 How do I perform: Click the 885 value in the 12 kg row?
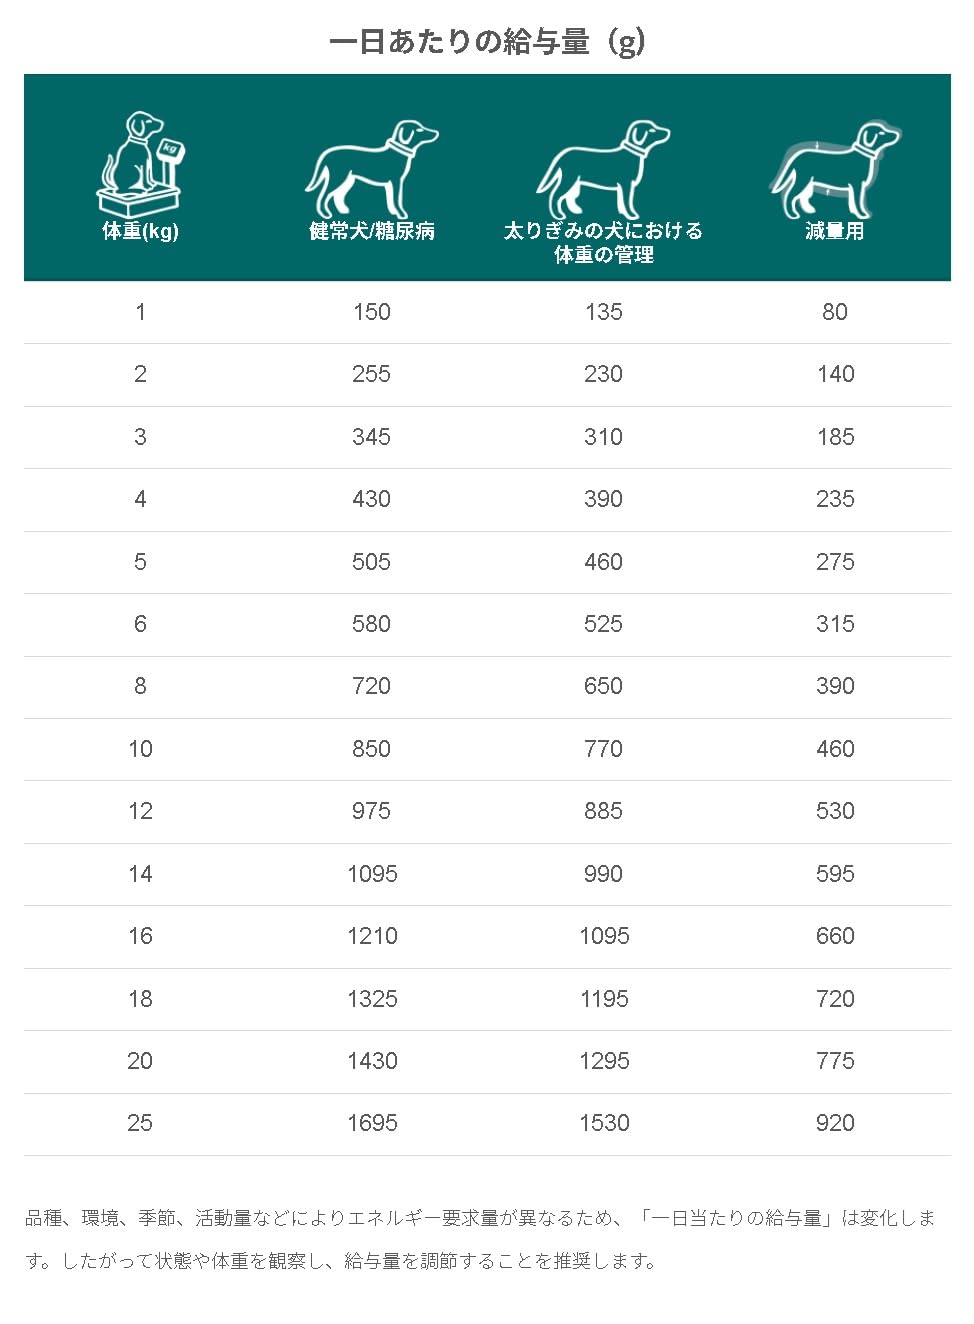603,811
